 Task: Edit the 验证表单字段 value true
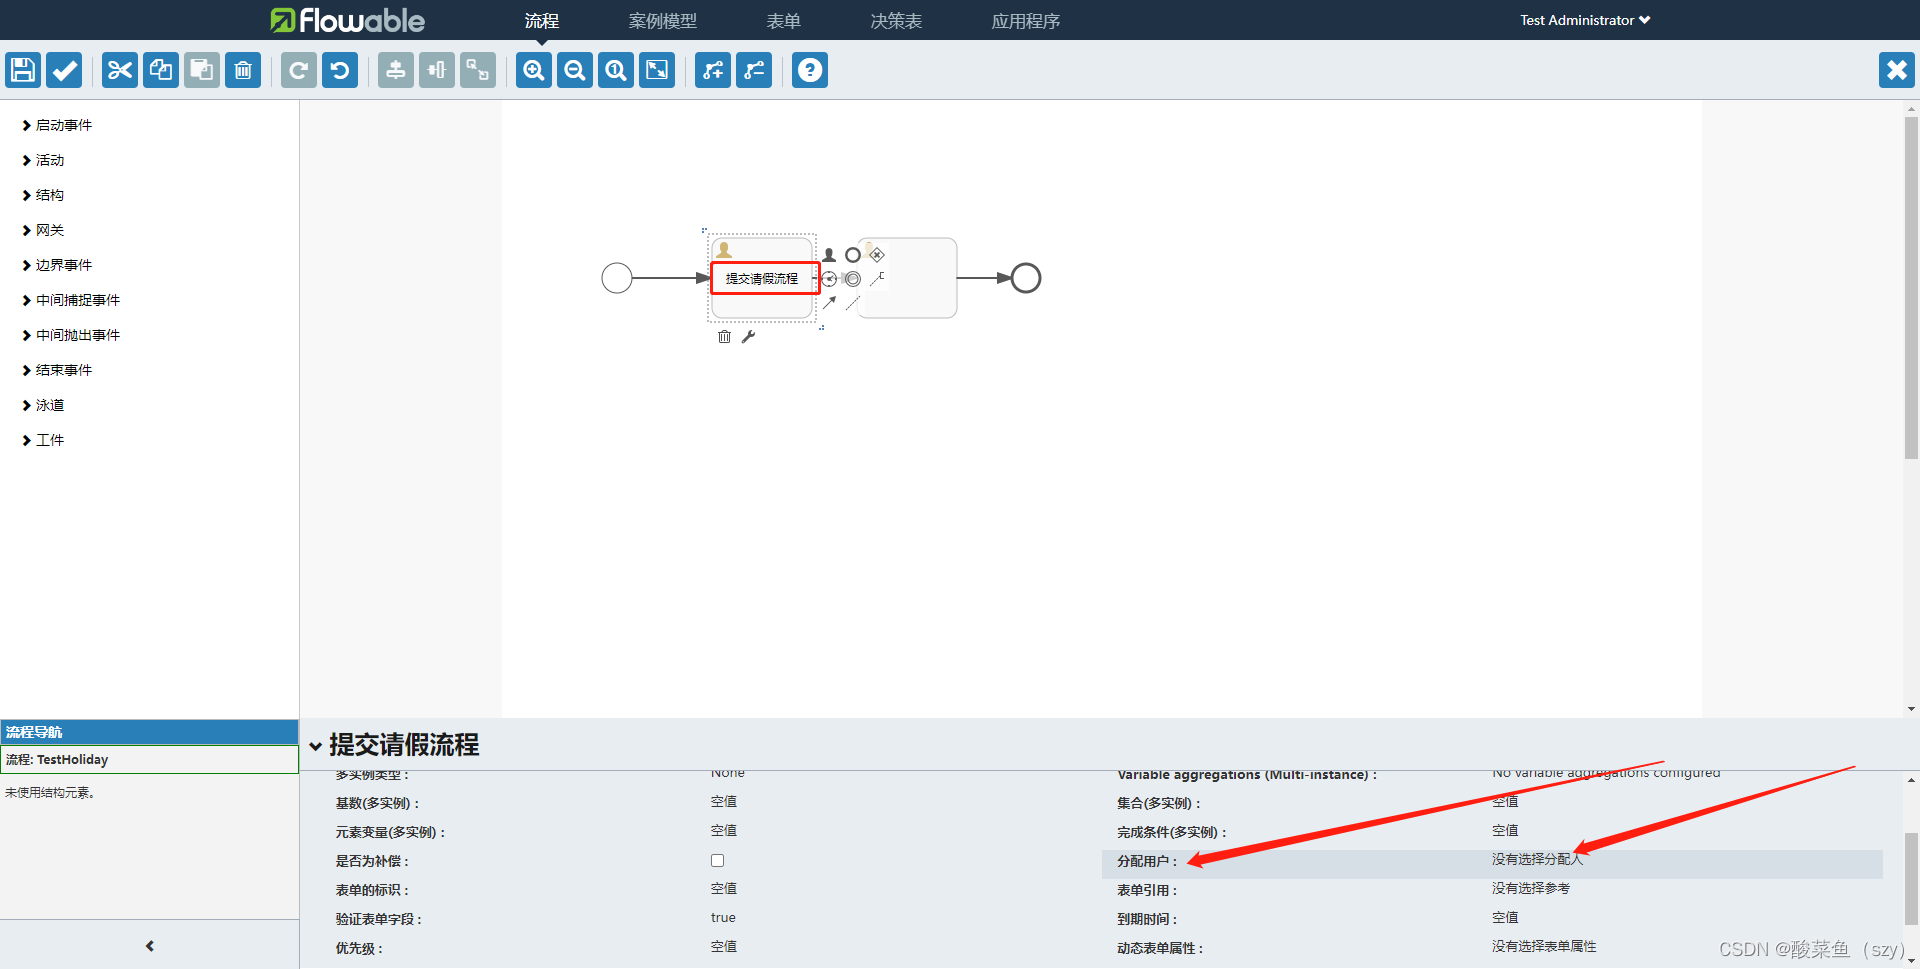pos(723,917)
